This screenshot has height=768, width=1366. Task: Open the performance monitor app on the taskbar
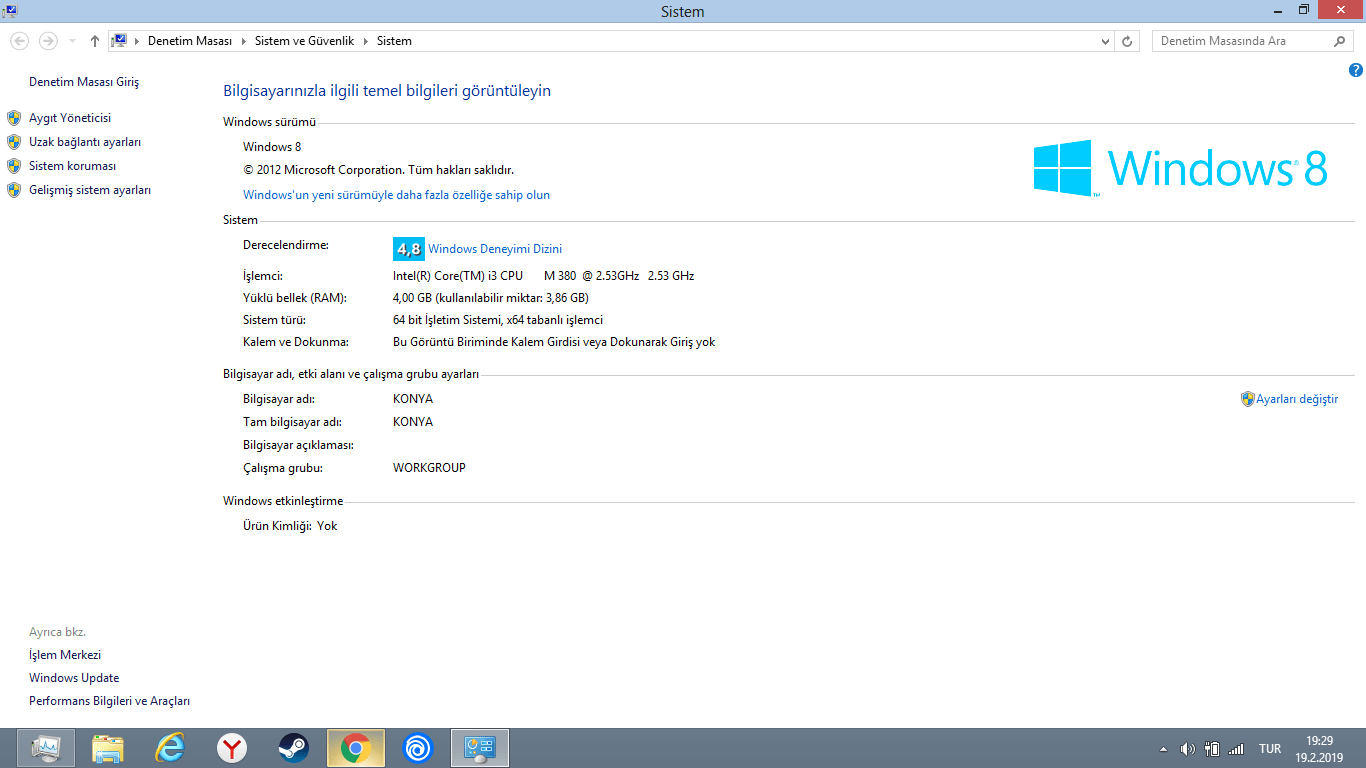coord(47,748)
